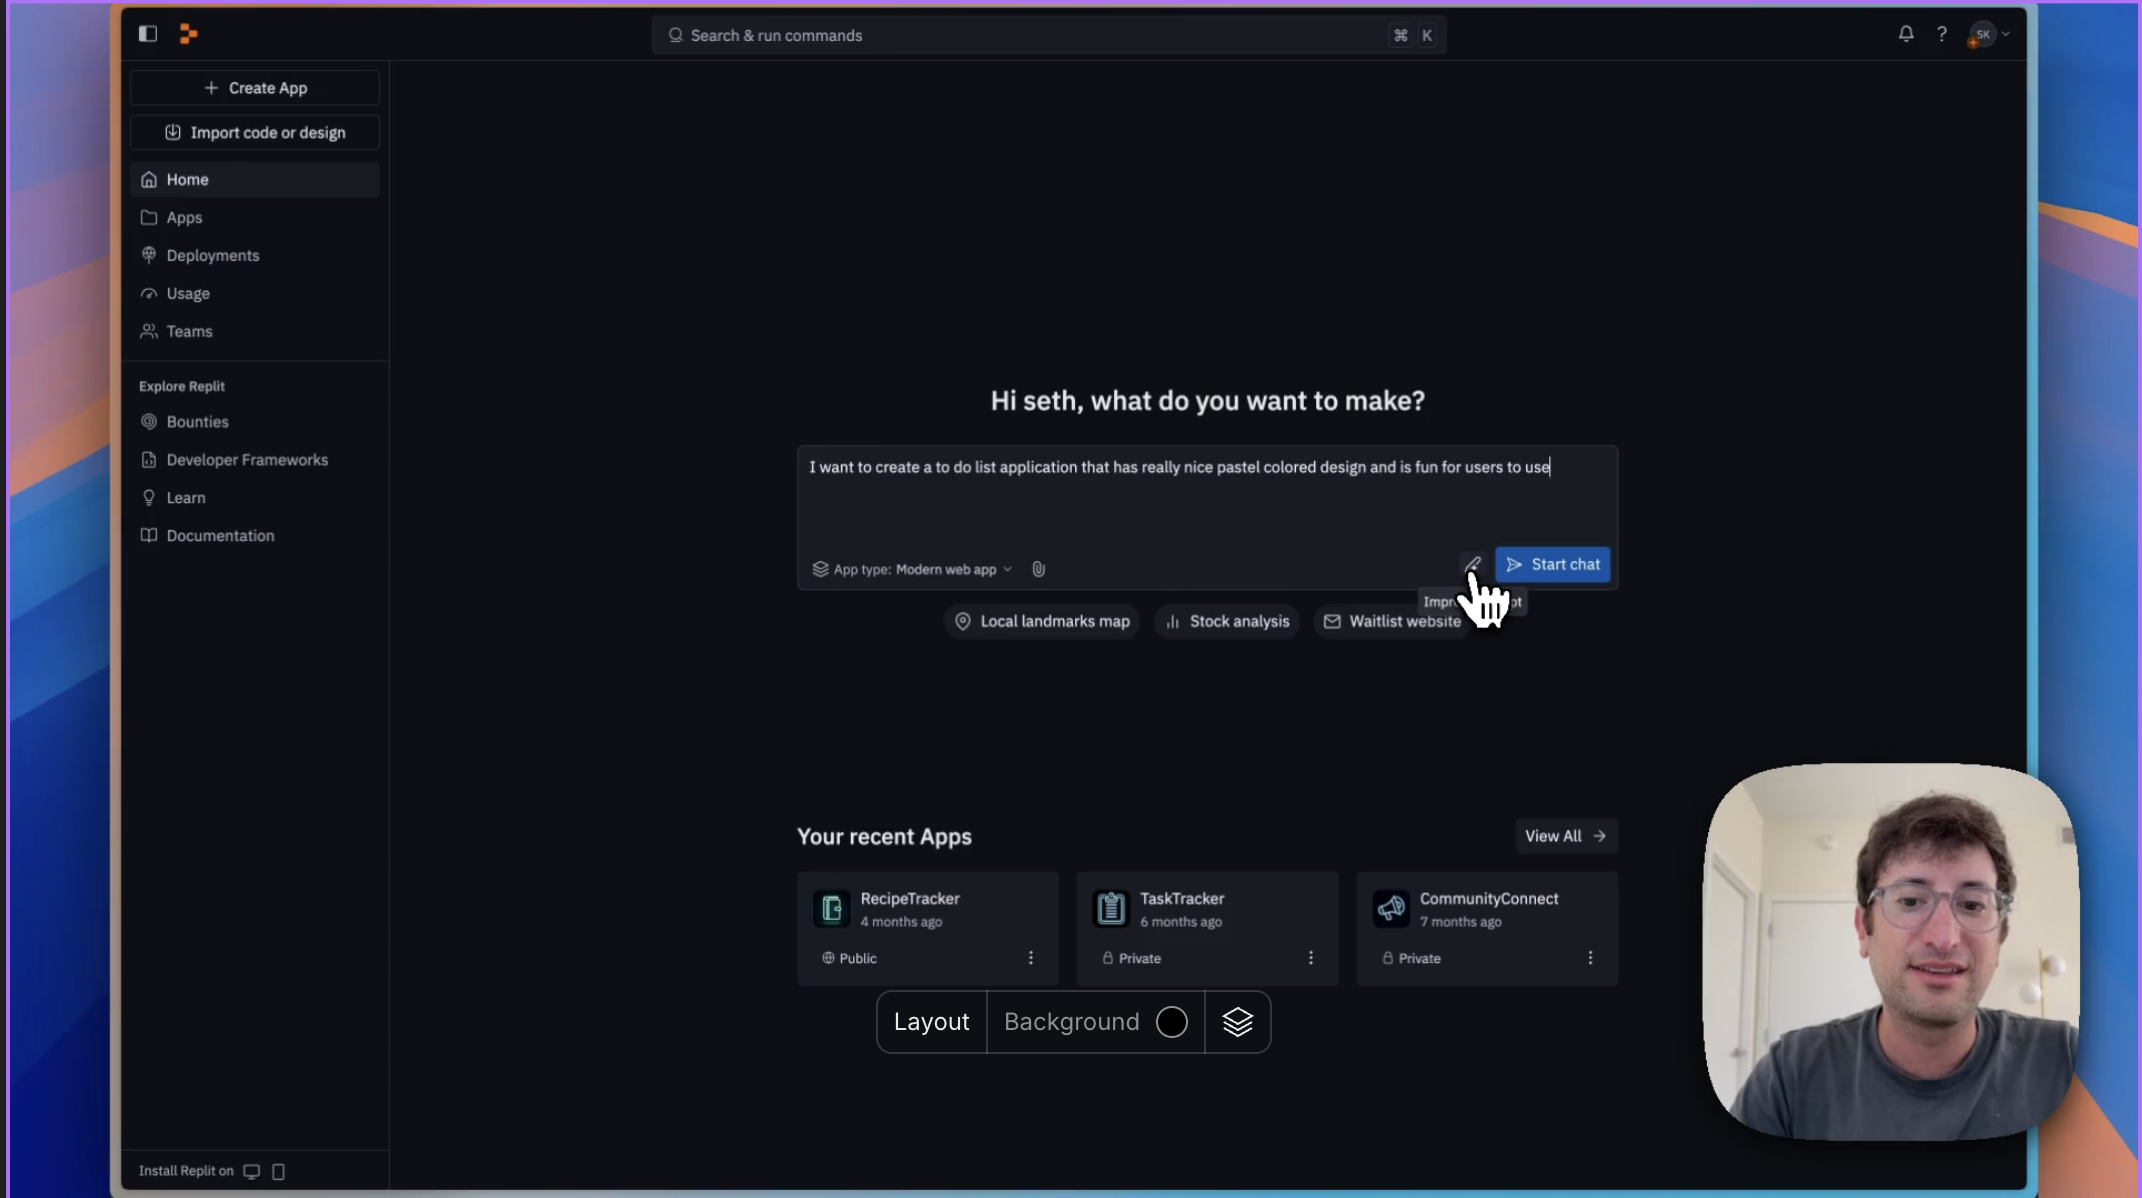The width and height of the screenshot is (2142, 1198).
Task: Open the SK avatar menu
Action: (1984, 33)
